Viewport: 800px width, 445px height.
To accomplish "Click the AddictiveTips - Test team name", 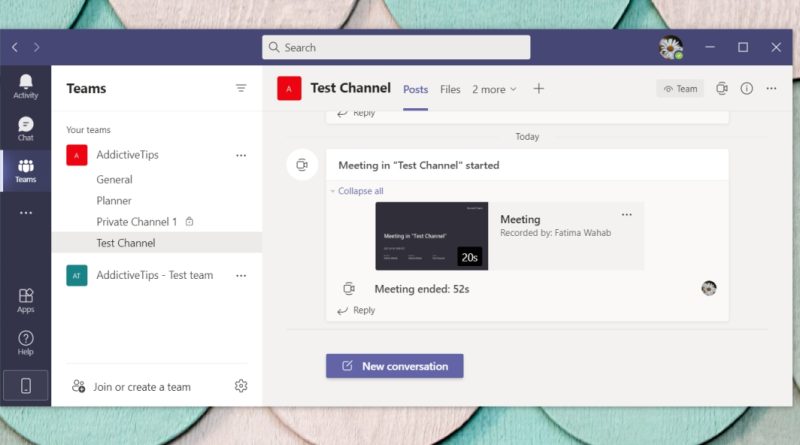I will click(155, 275).
